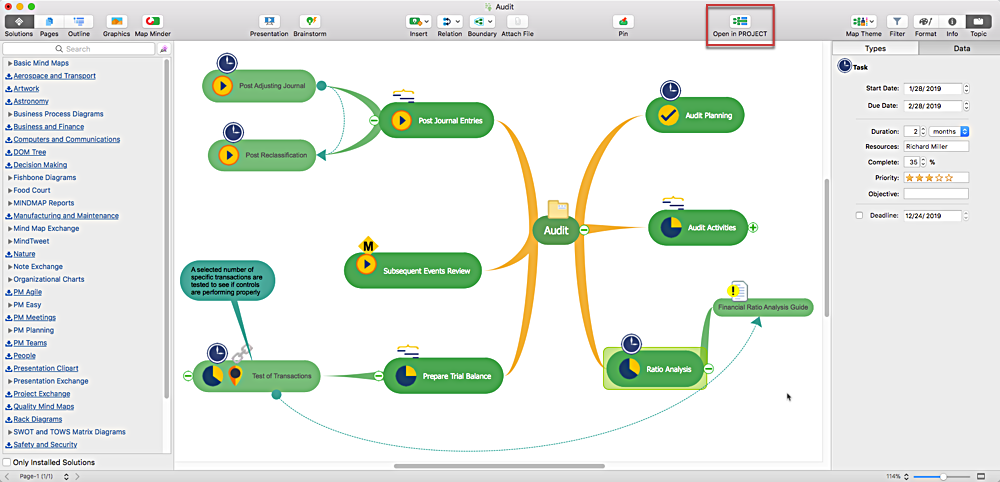Open the Aerospace and Transport link

(x=54, y=76)
